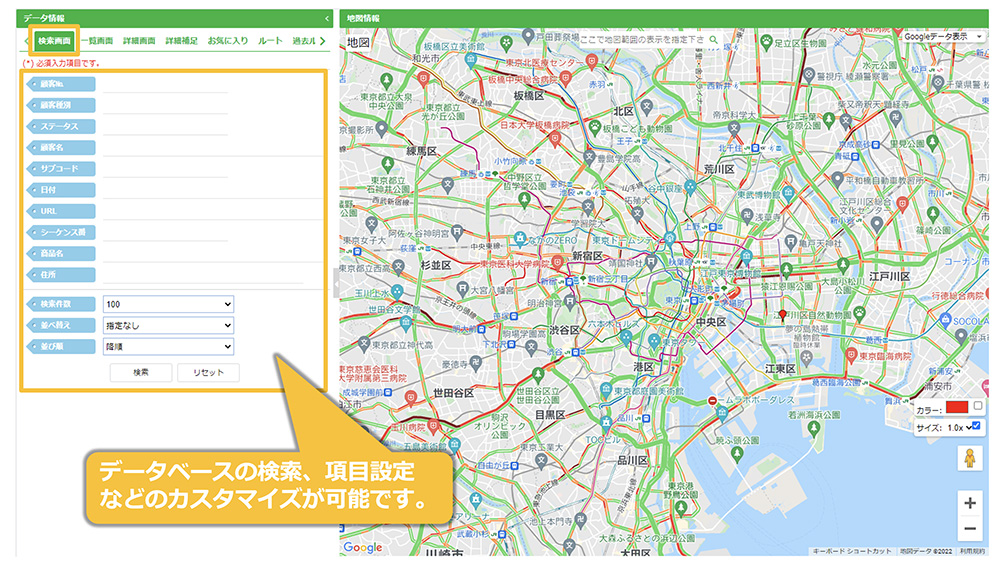This screenshot has width=1000, height=567.
Task: Open the 検索件数 dropdown showing 100
Action: tap(168, 304)
